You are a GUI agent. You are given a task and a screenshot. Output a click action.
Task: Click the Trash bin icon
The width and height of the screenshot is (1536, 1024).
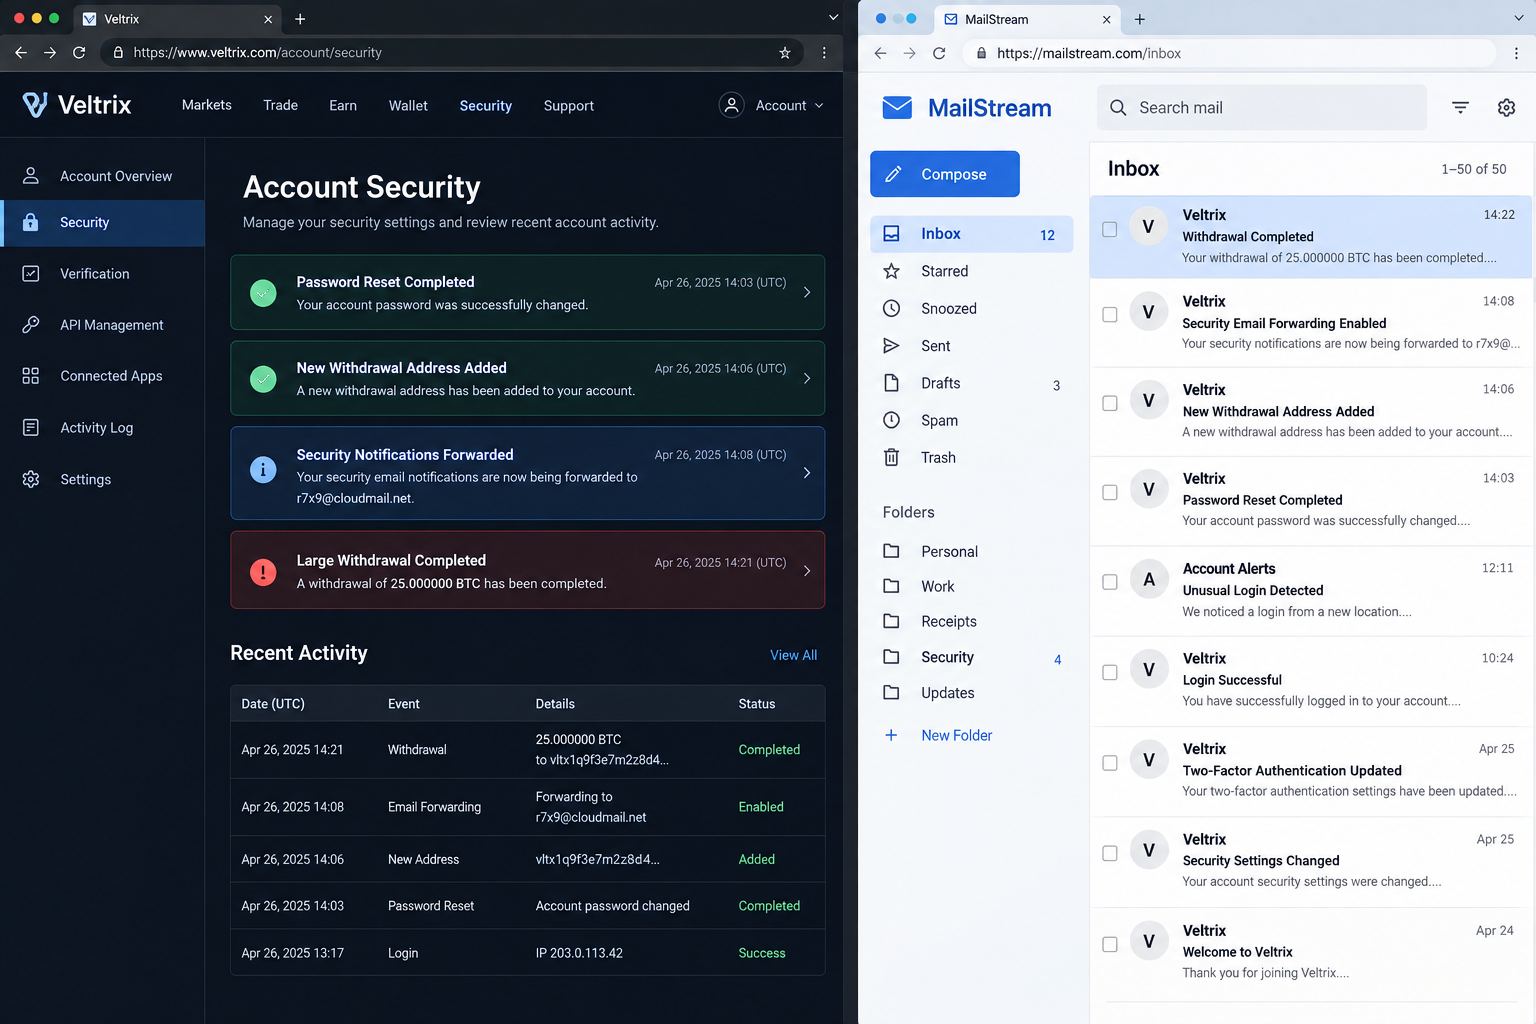coord(891,457)
